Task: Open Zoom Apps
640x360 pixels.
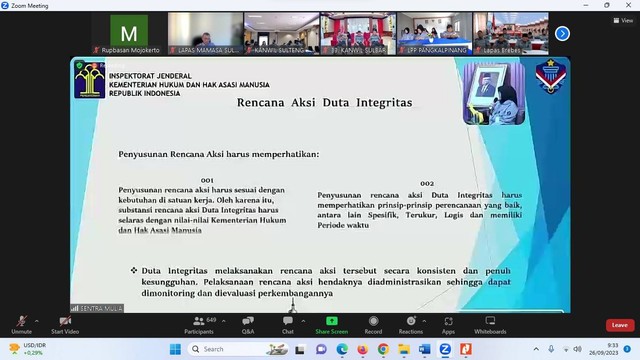Action: (x=448, y=325)
